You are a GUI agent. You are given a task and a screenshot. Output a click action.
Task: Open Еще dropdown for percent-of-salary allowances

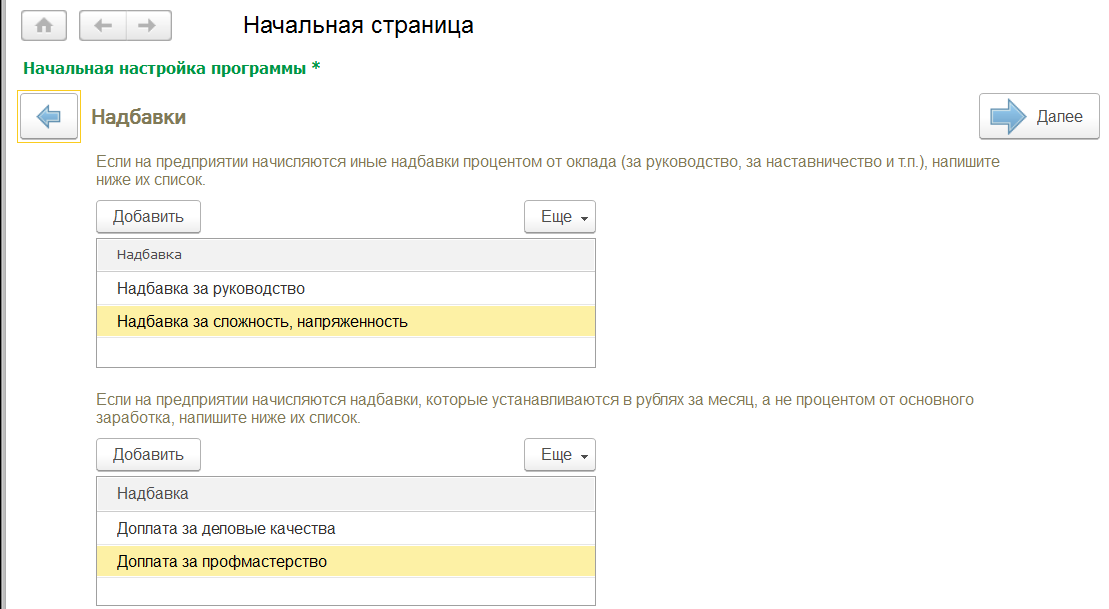click(x=560, y=217)
